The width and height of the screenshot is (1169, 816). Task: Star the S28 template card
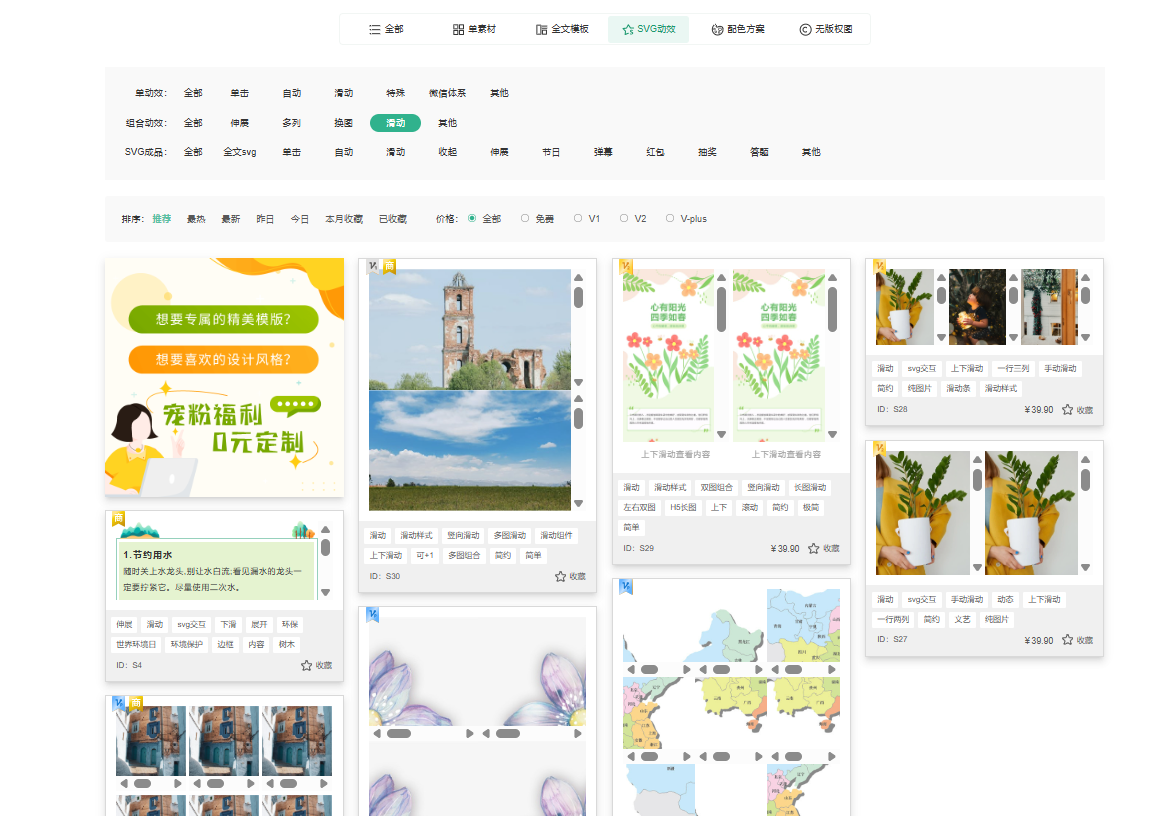coord(1067,410)
